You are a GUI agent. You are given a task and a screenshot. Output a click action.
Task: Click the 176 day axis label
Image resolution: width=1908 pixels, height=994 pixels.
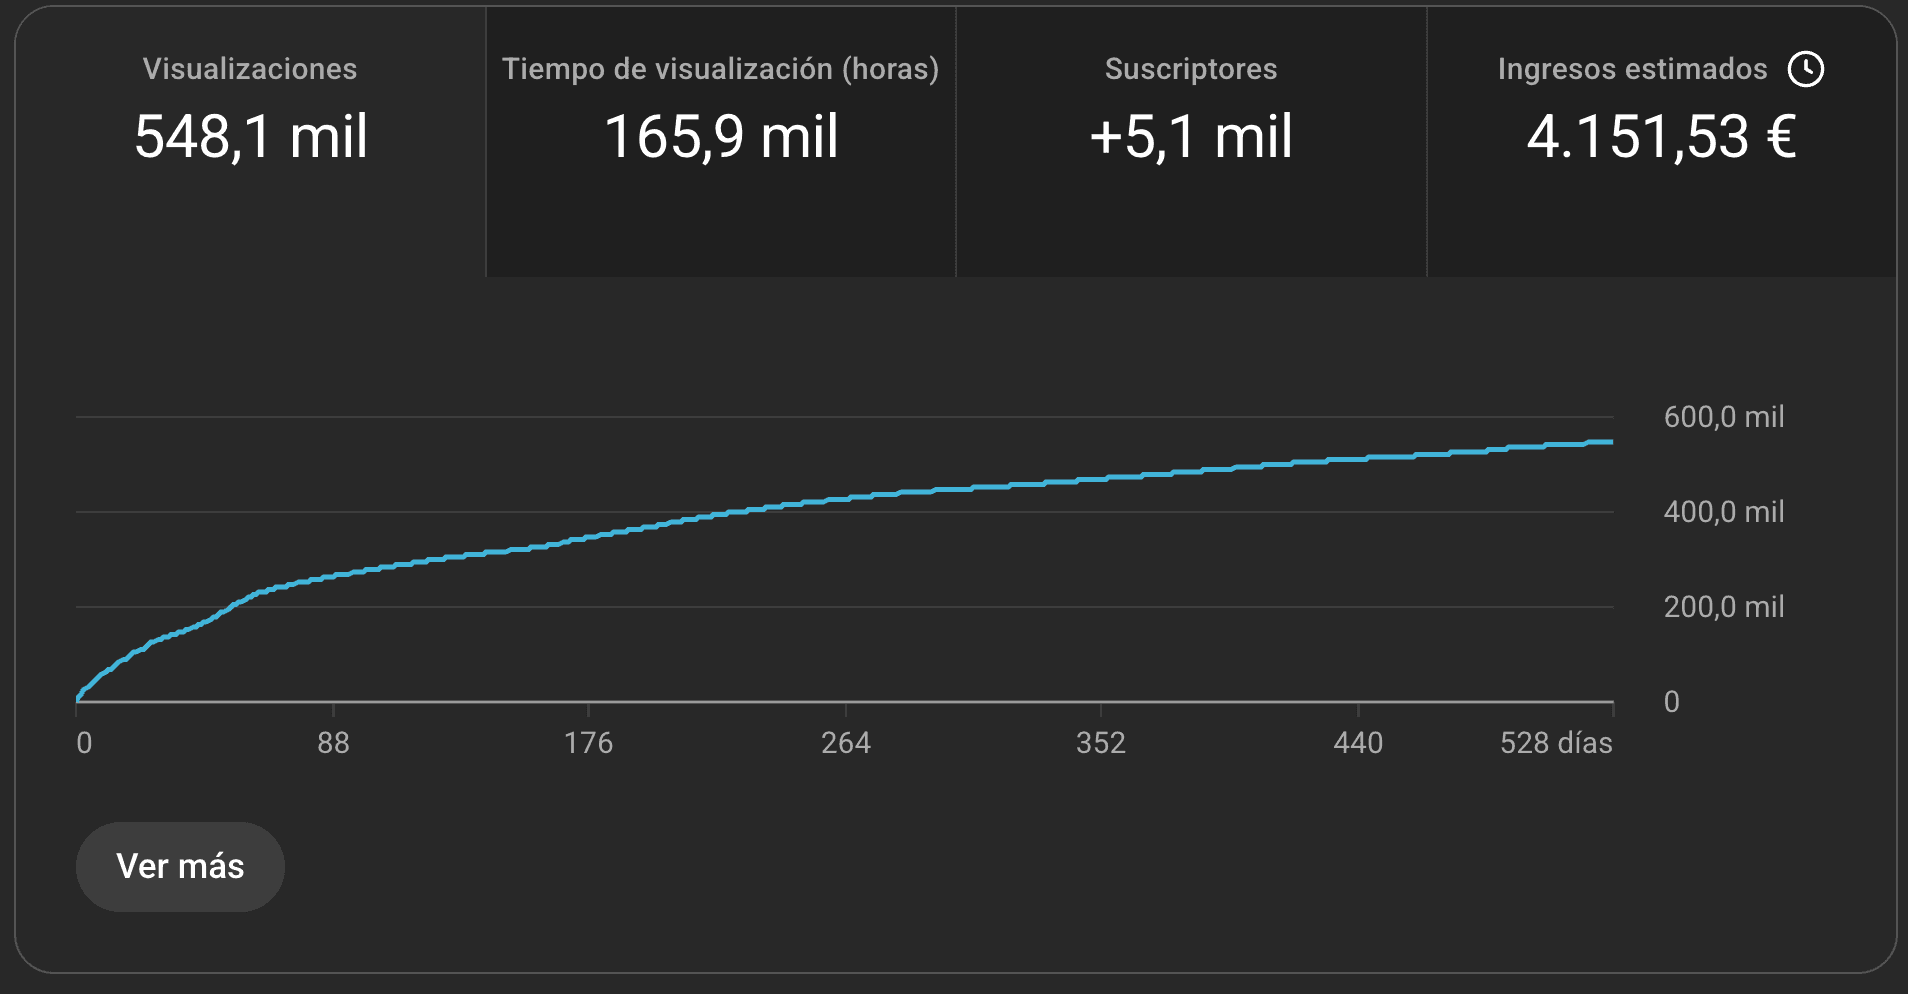(x=588, y=743)
